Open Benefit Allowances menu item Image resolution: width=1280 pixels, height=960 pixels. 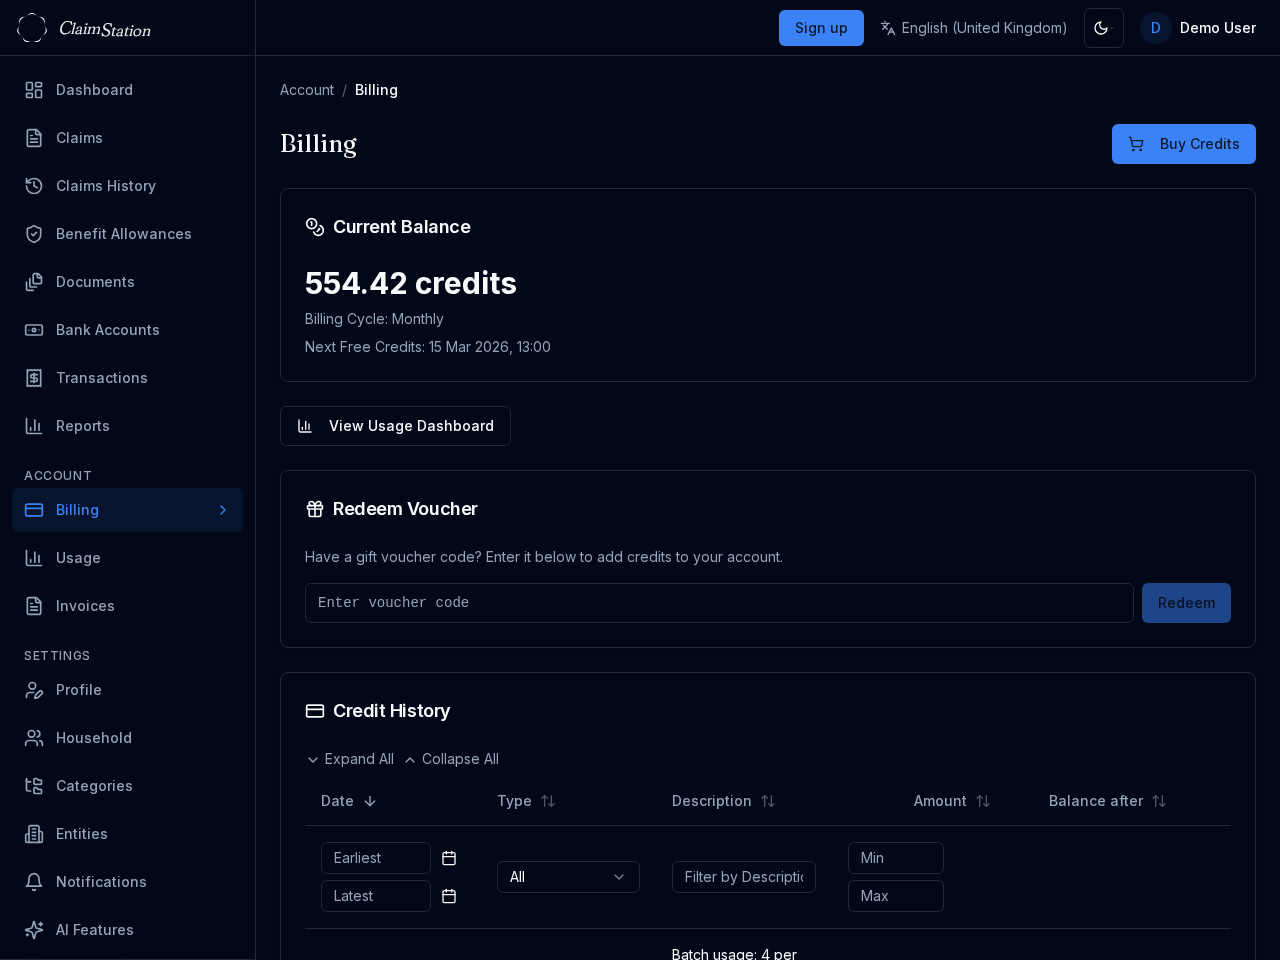pyautogui.click(x=127, y=234)
